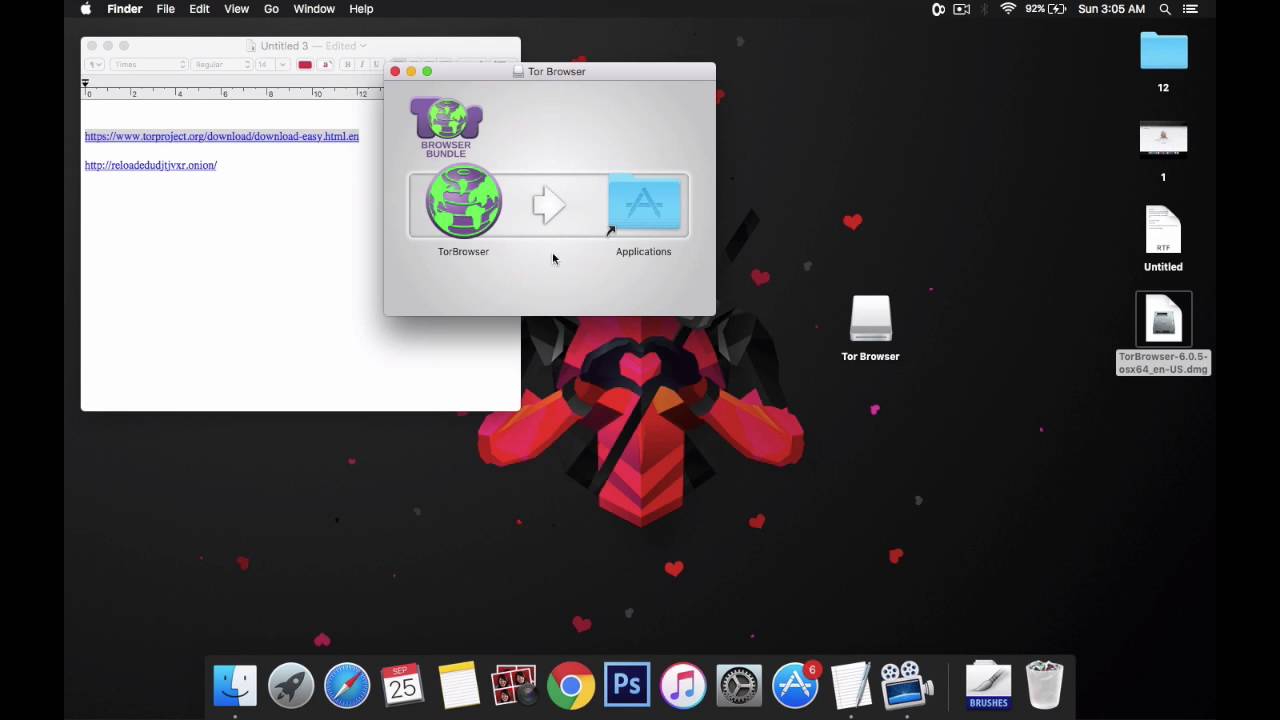Click the Tor Browser window title
Screen dimensions: 1280x720
click(556, 72)
